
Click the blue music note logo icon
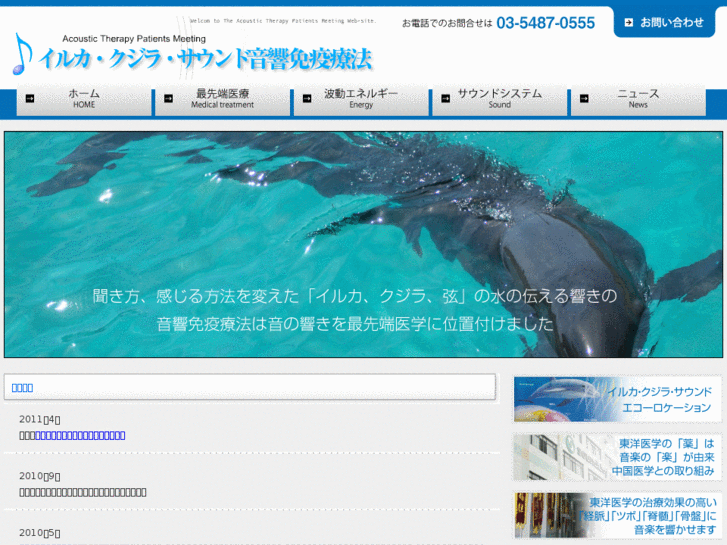click(x=21, y=54)
